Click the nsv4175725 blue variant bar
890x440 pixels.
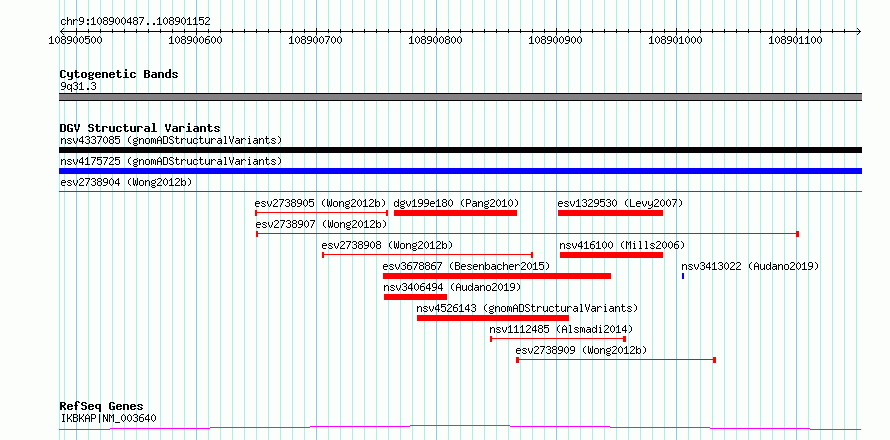460,171
